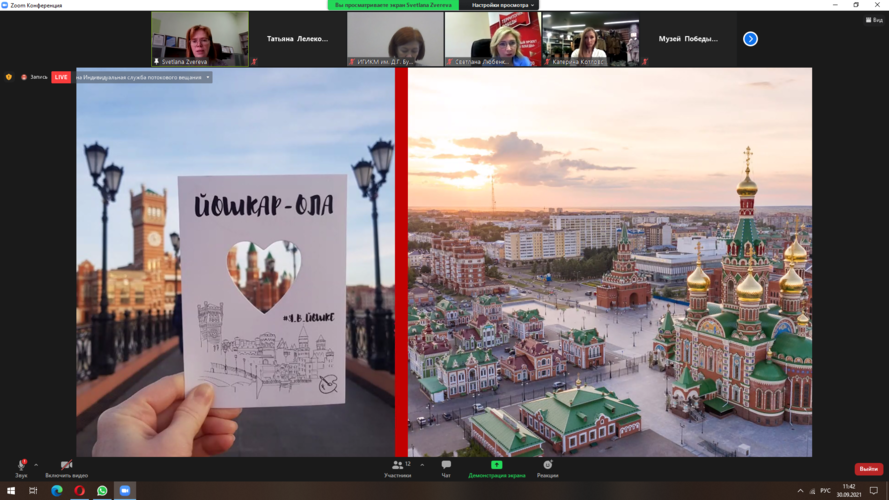Select the Татьяна Лелеко participant tile
This screenshot has height=500, width=889.
tap(297, 39)
